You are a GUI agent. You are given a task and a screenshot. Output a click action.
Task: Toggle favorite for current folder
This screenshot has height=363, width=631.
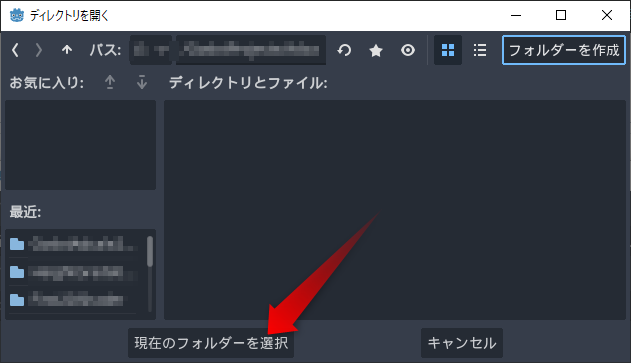pos(376,50)
